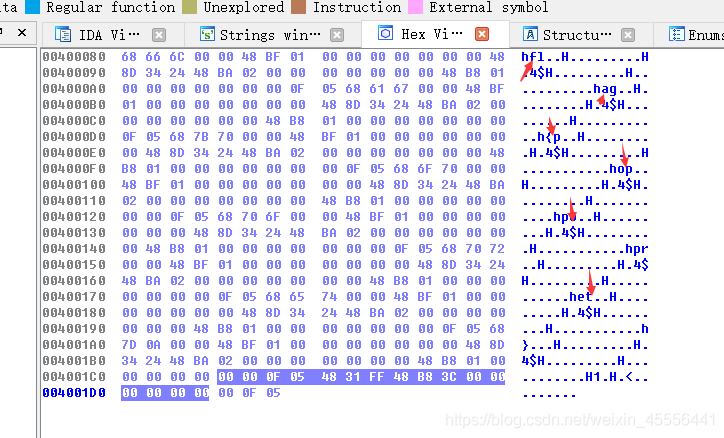Click the Regular function legend color swatch
Viewport: 724px width, 438px height.
click(32, 7)
